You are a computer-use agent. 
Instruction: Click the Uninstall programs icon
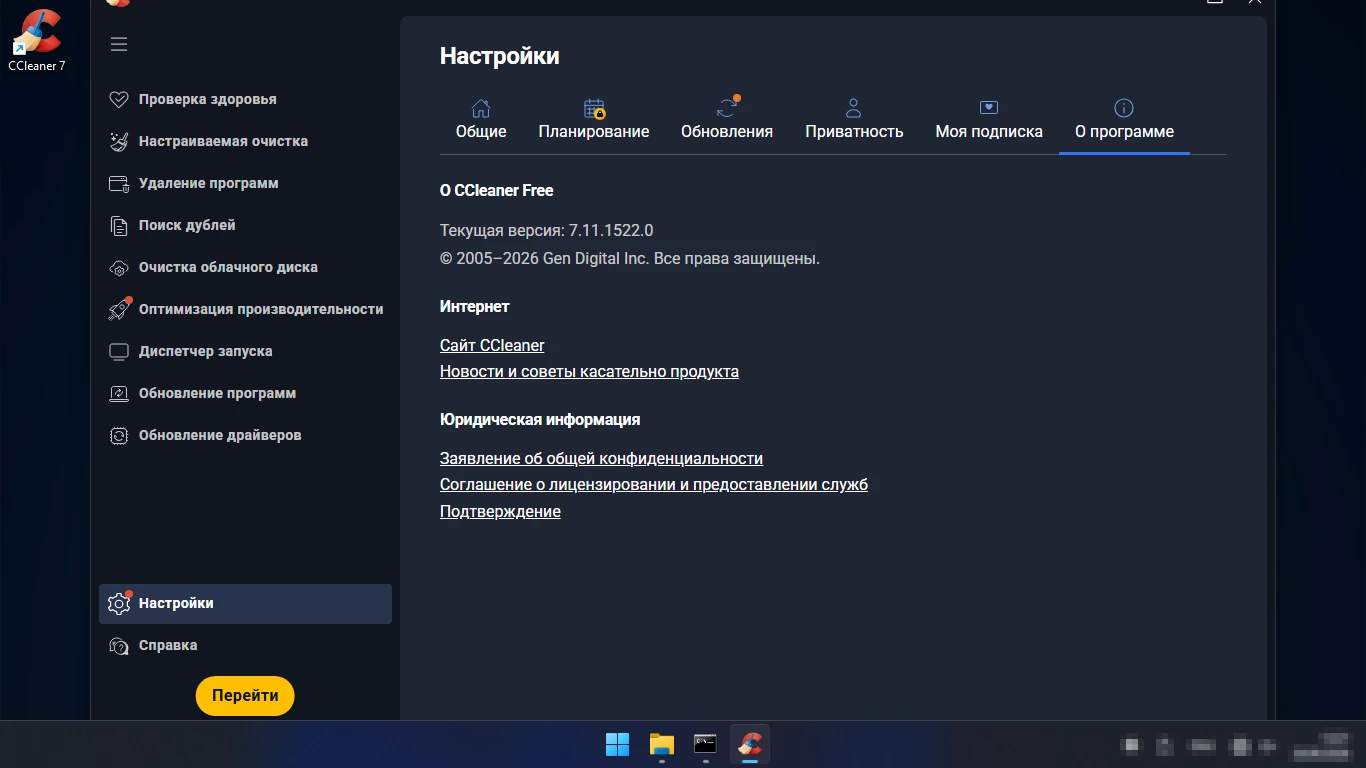(x=119, y=183)
